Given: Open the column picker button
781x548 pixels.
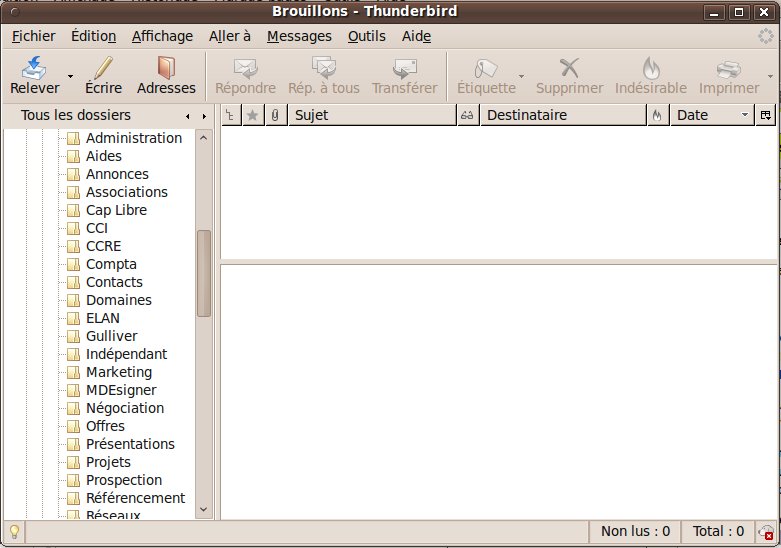Looking at the screenshot, I should [x=766, y=115].
